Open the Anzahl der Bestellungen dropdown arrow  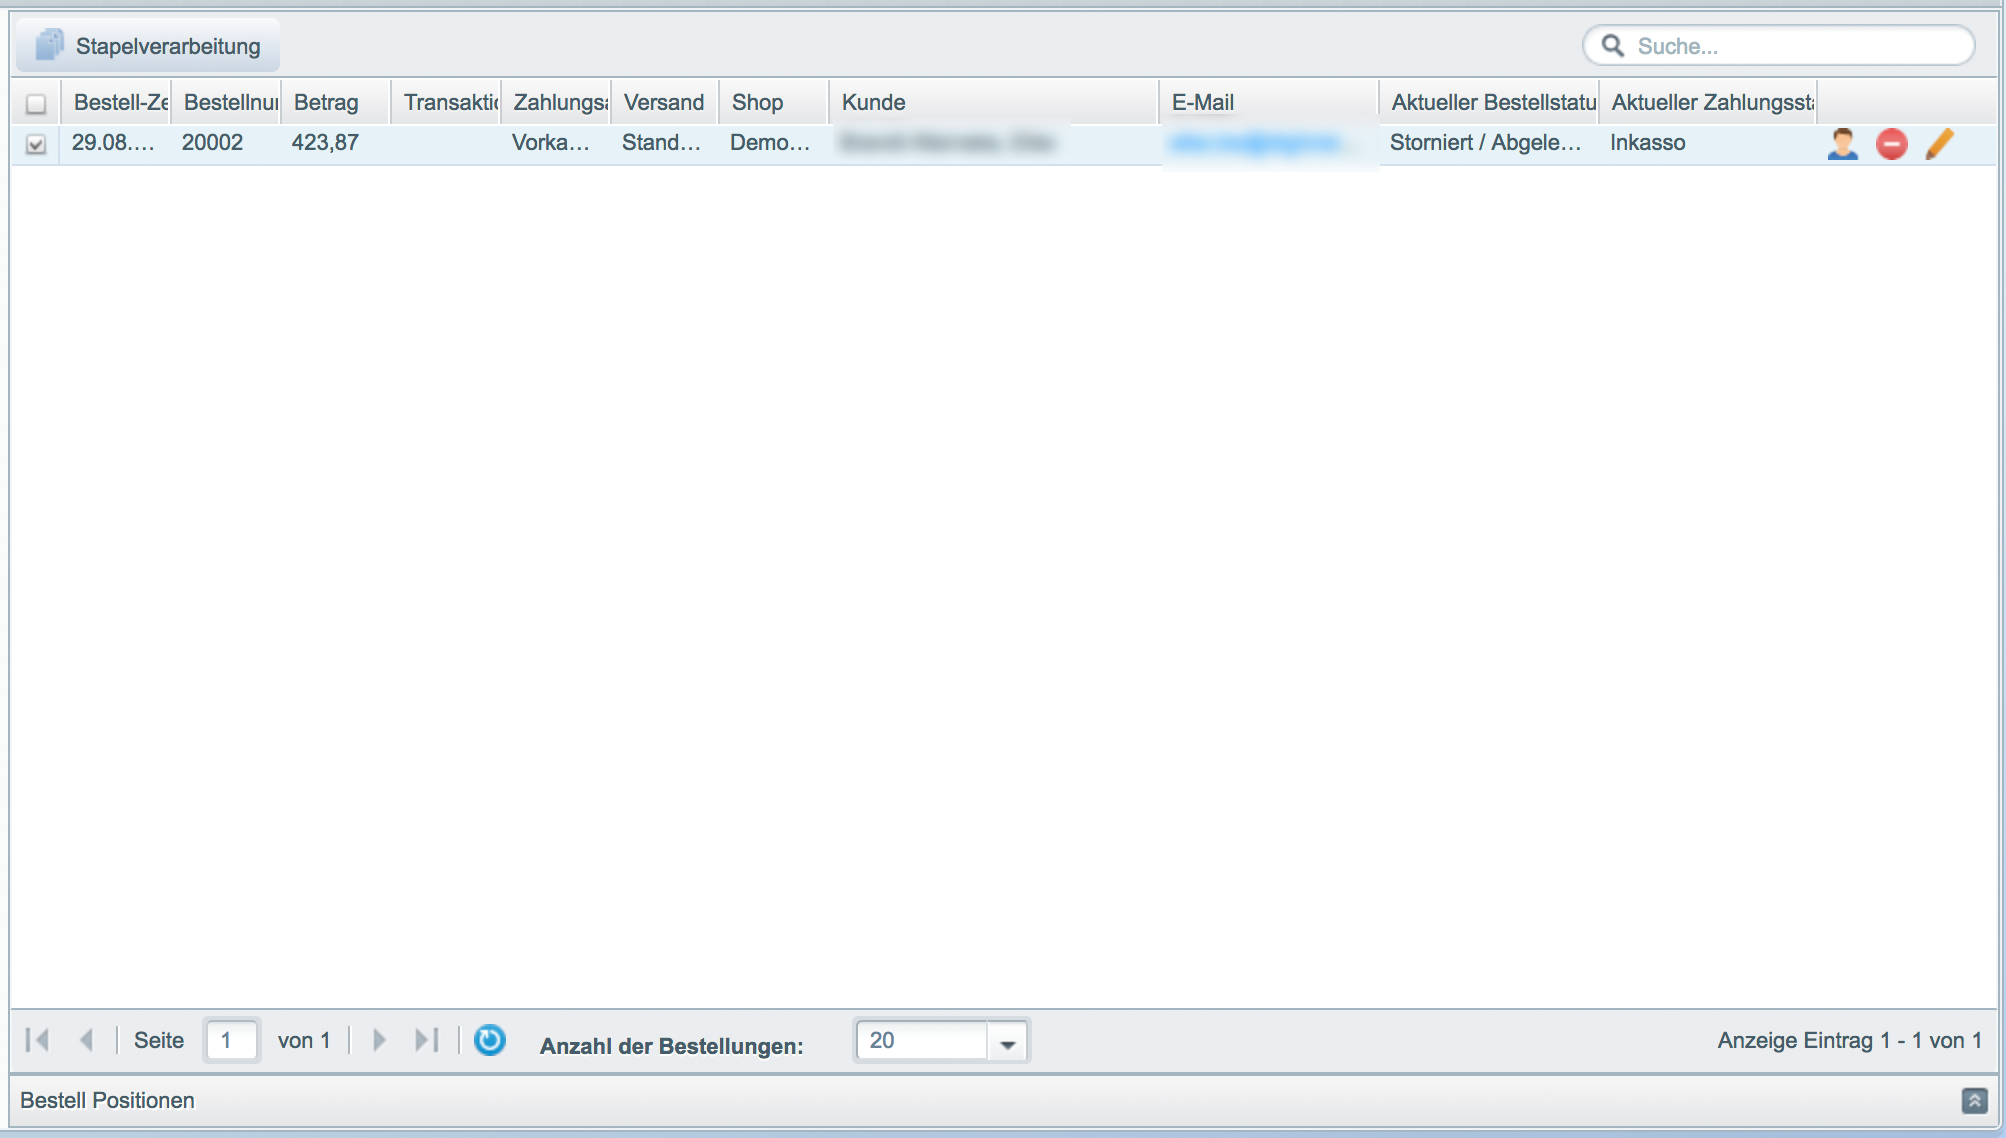(1007, 1041)
